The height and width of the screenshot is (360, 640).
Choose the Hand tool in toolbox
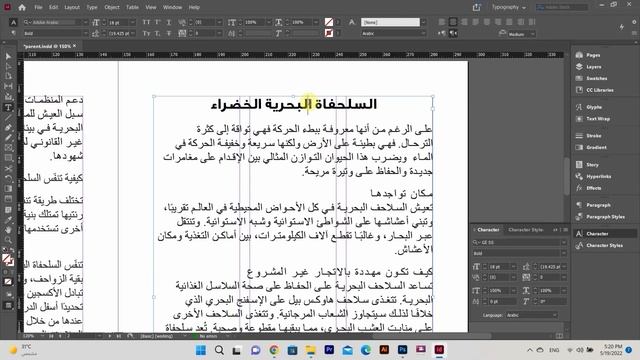point(8,230)
